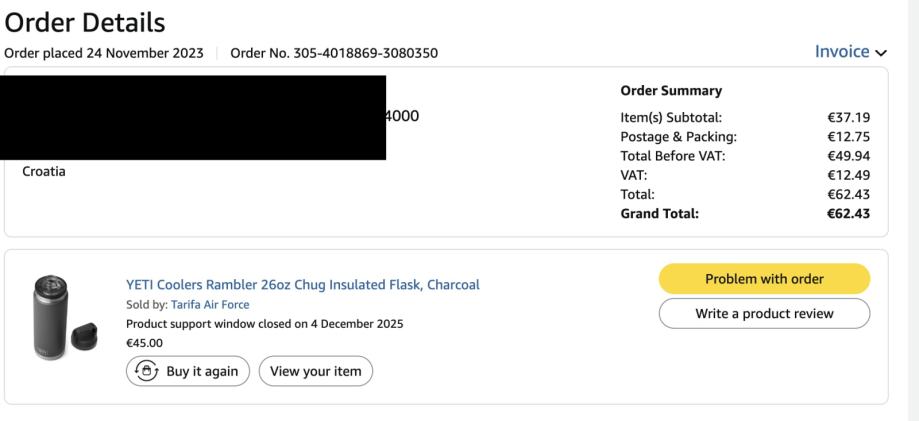Expand the Invoice chevron arrow
The image size is (919, 421).
point(880,53)
